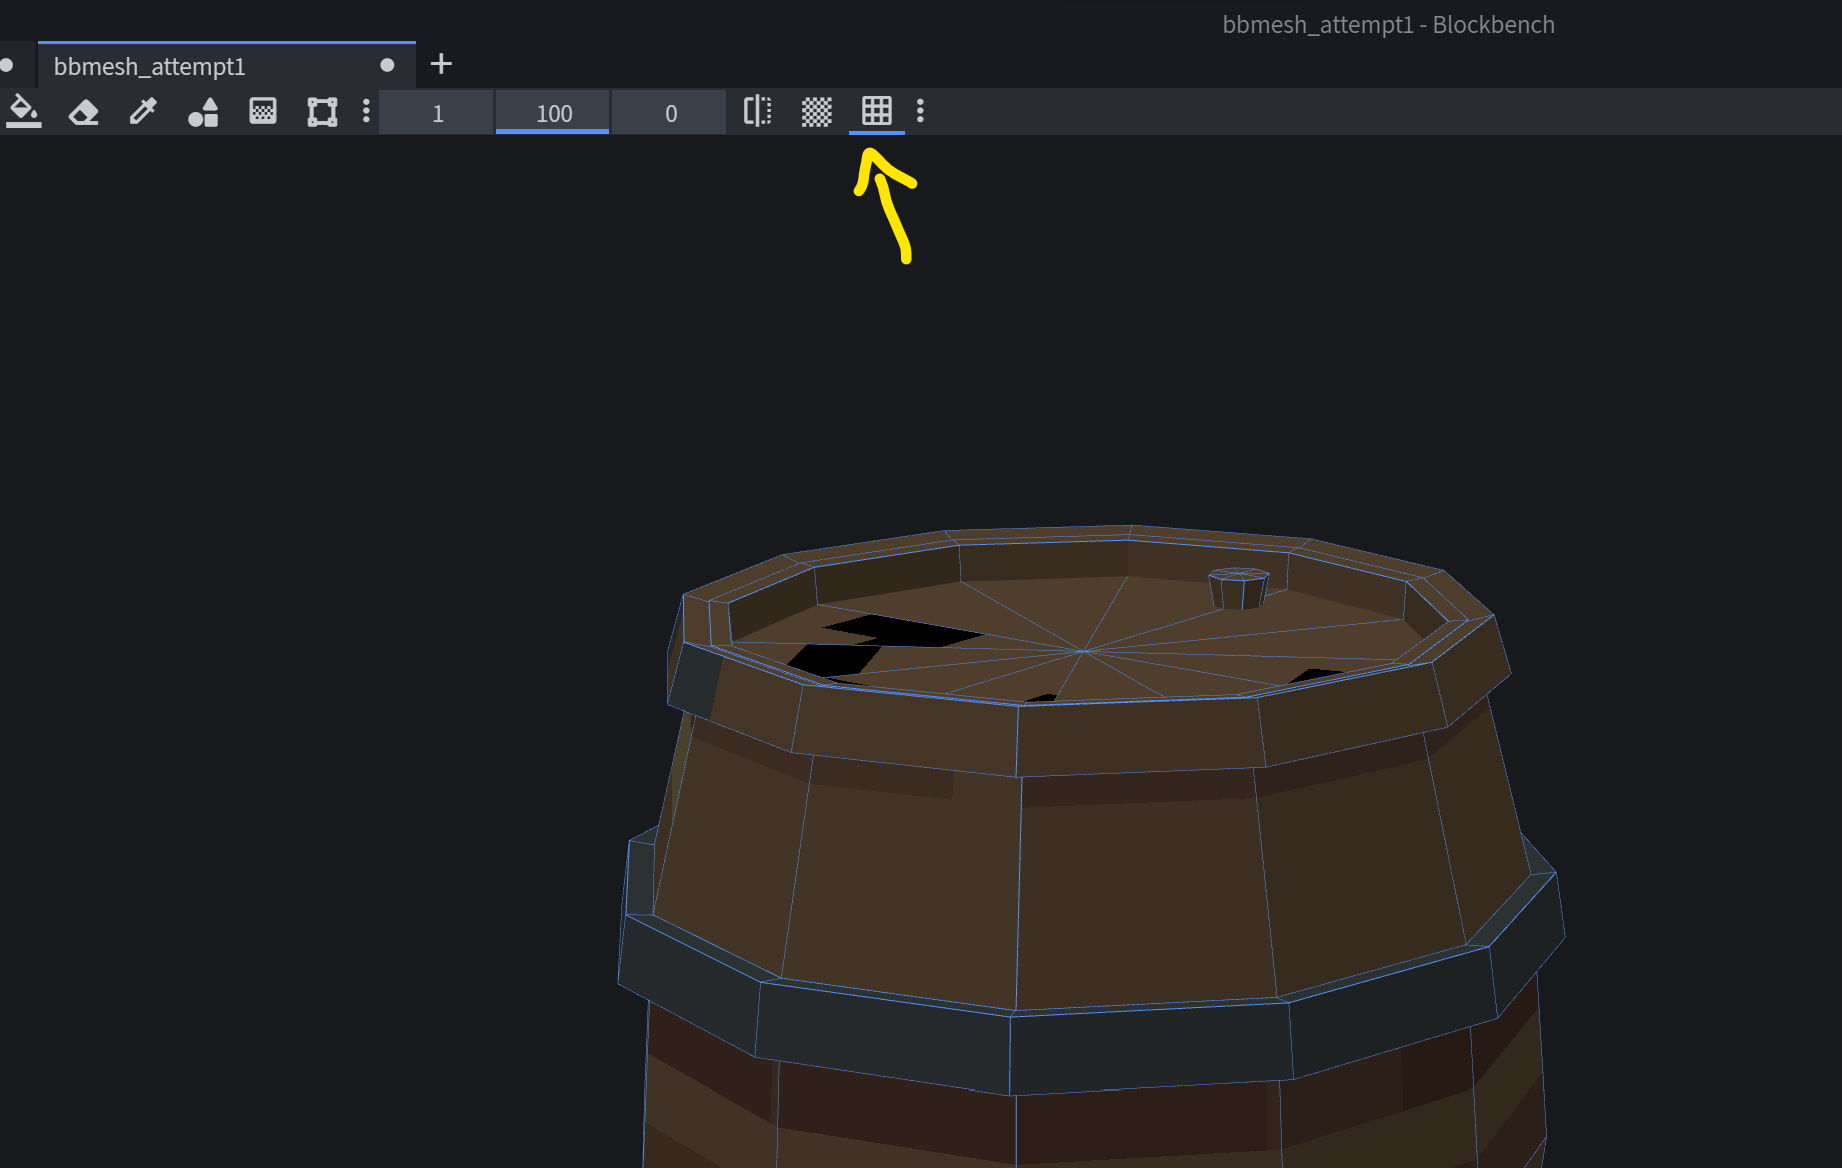Click the barrel mesh in the viewport

(x=1080, y=850)
